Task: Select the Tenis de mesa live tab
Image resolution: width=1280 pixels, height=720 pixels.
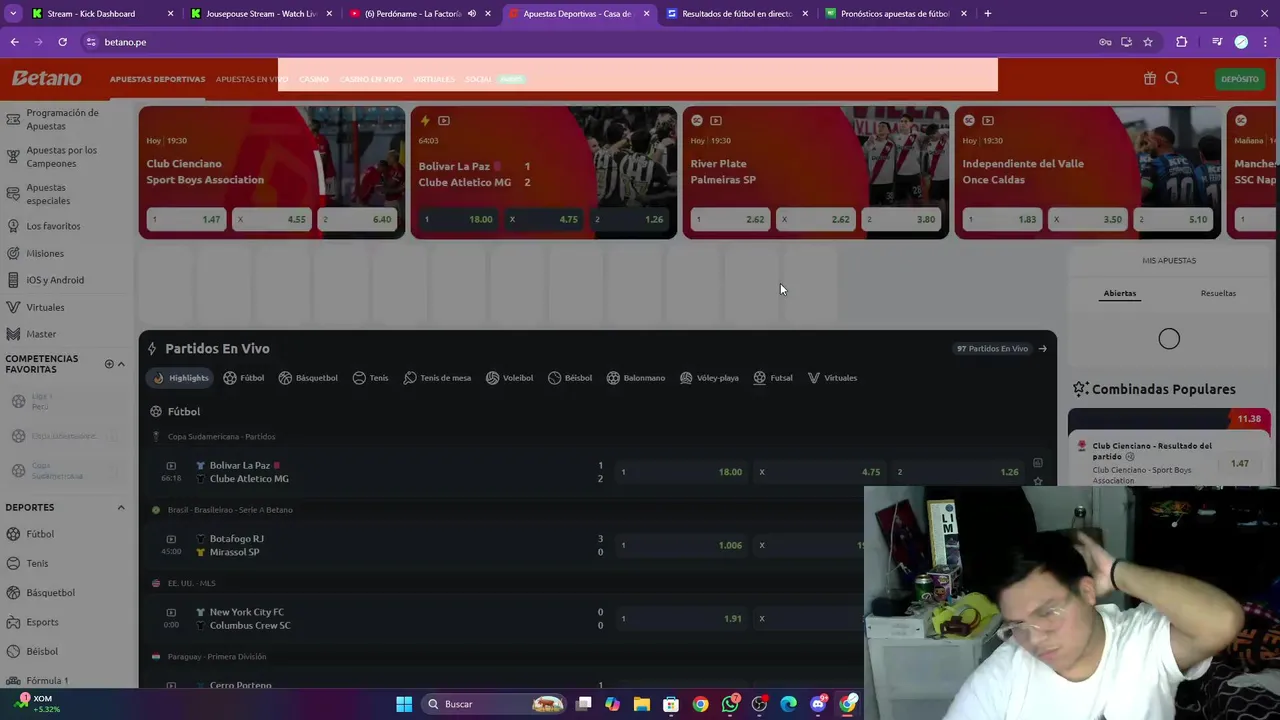Action: point(437,378)
